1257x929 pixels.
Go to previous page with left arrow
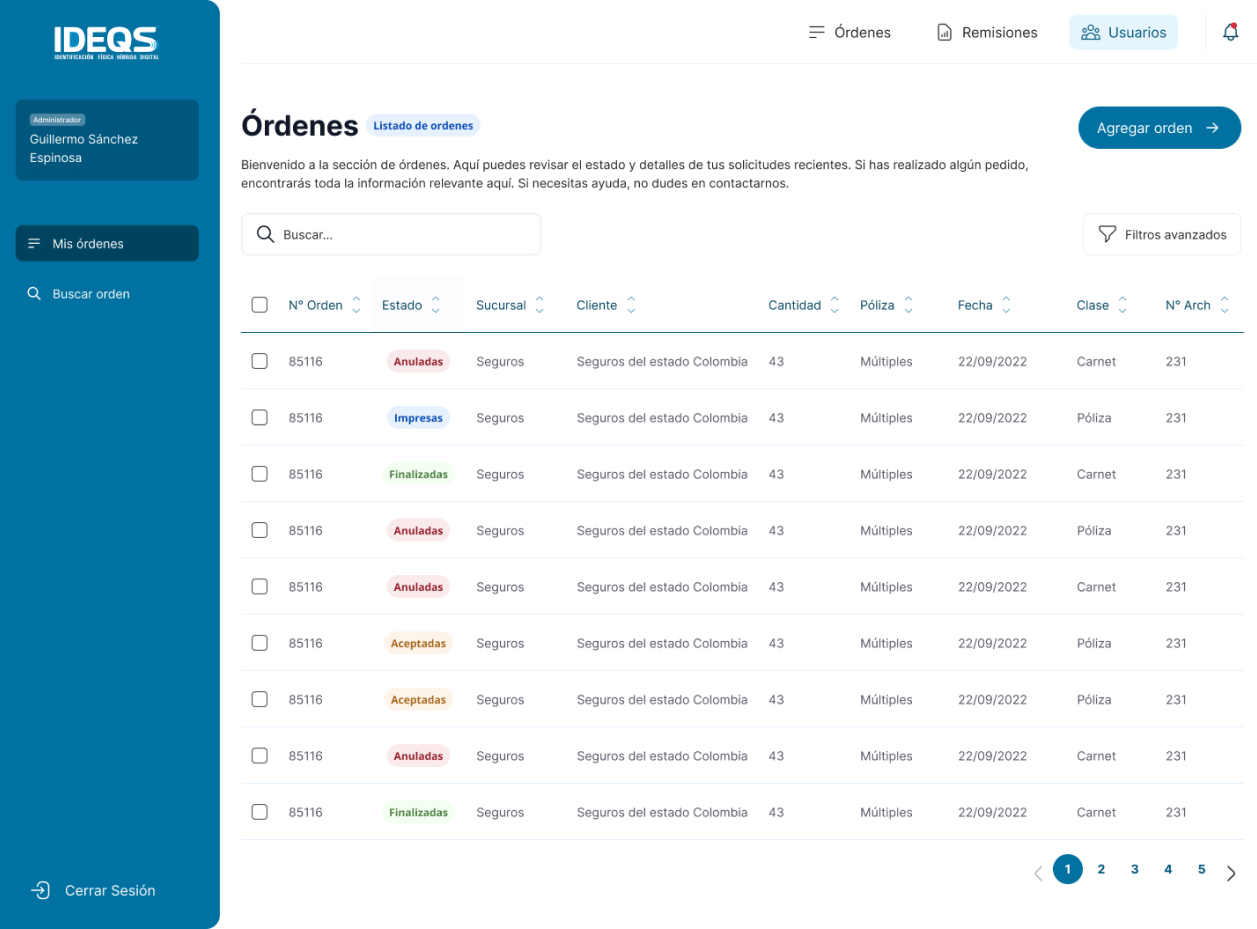coord(1037,873)
